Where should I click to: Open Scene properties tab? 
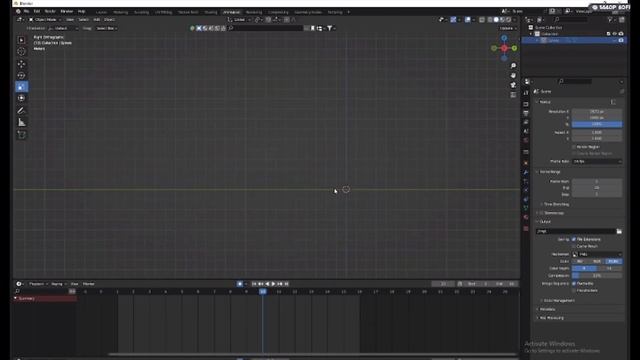(x=526, y=131)
